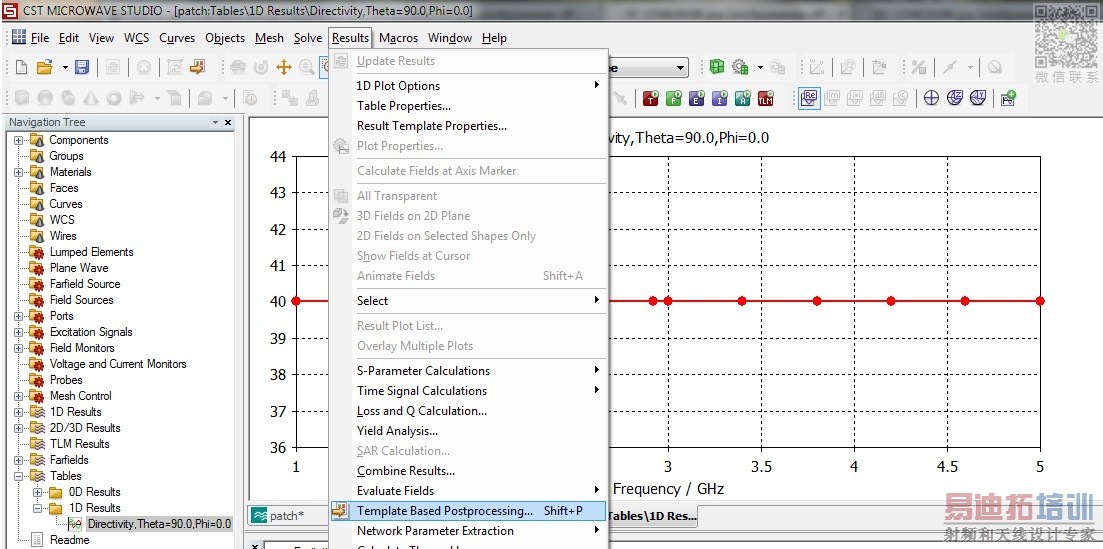The height and width of the screenshot is (549, 1103).
Task: Click the Save floppy disk icon
Action: [82, 68]
